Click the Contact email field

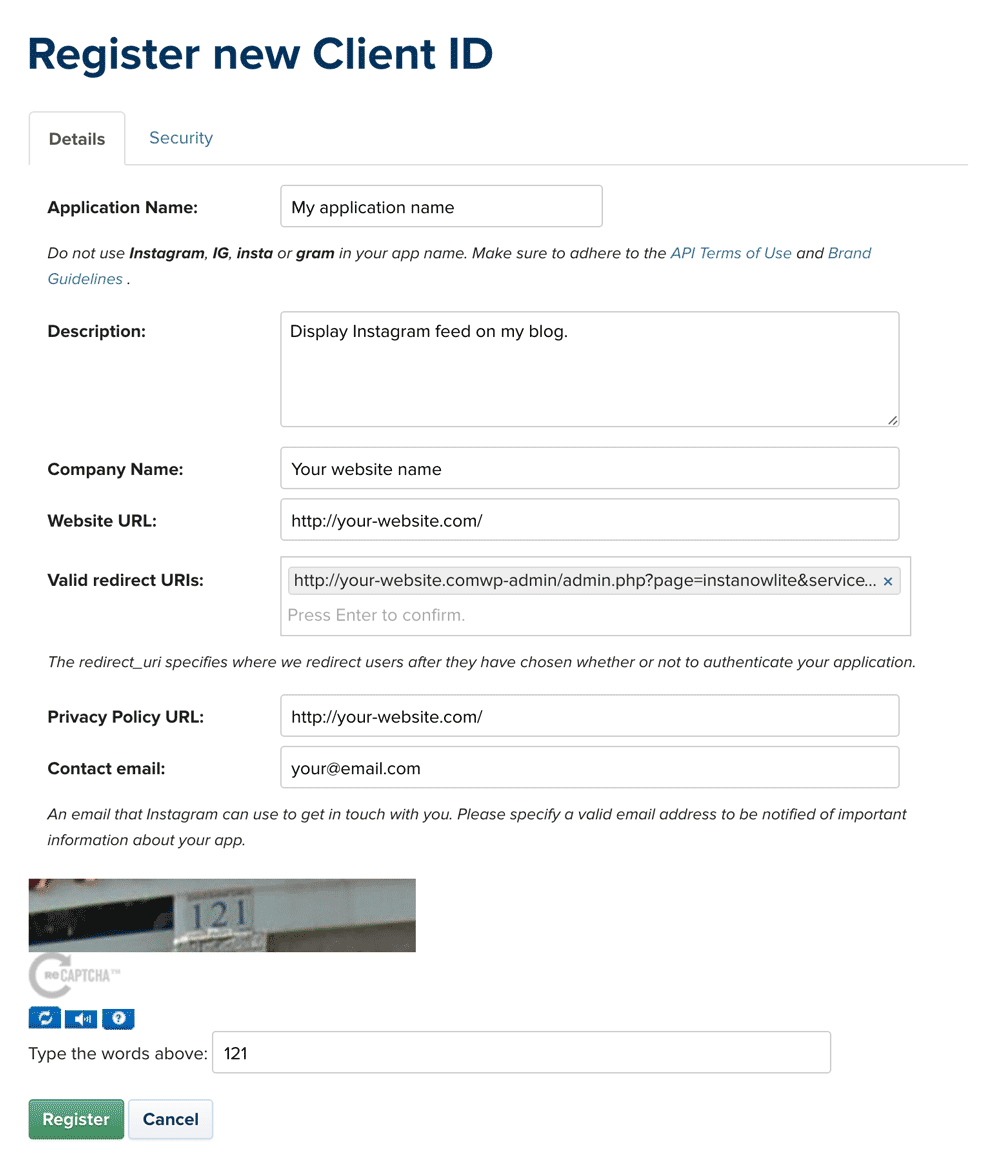pos(590,767)
